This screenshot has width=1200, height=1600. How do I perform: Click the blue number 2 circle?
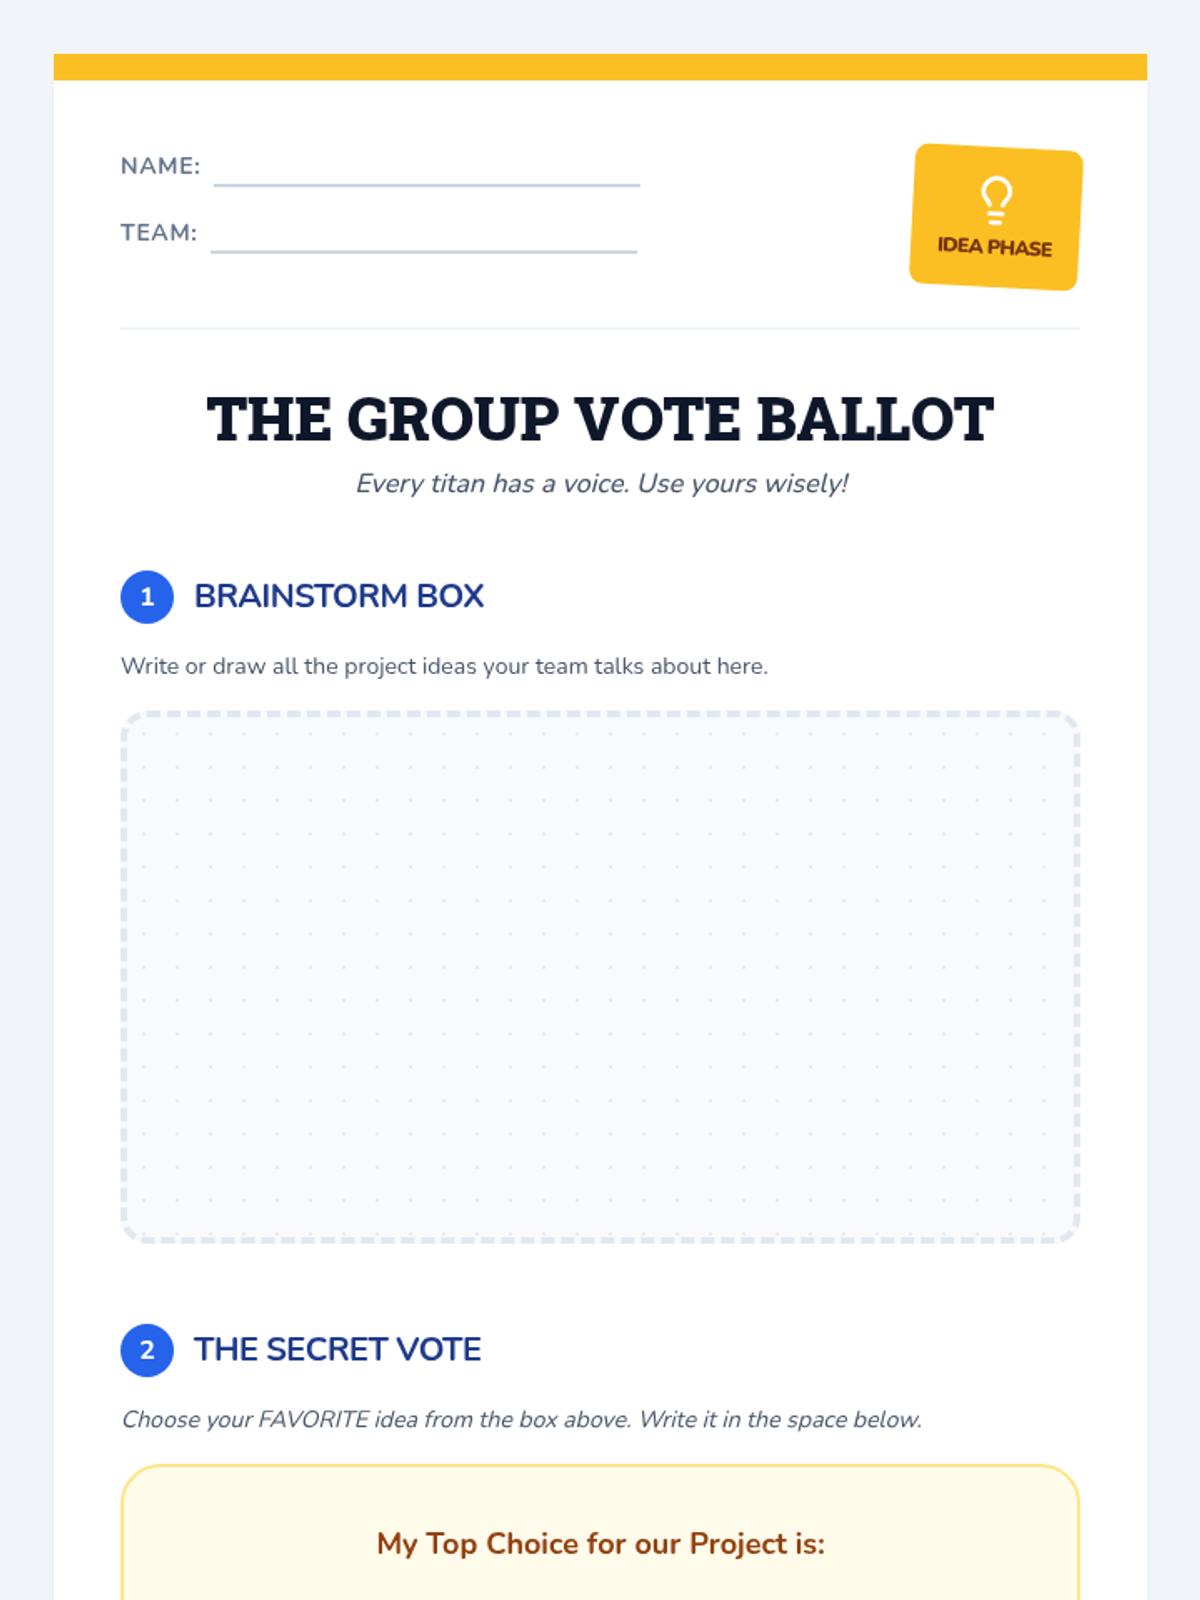[x=147, y=1350]
